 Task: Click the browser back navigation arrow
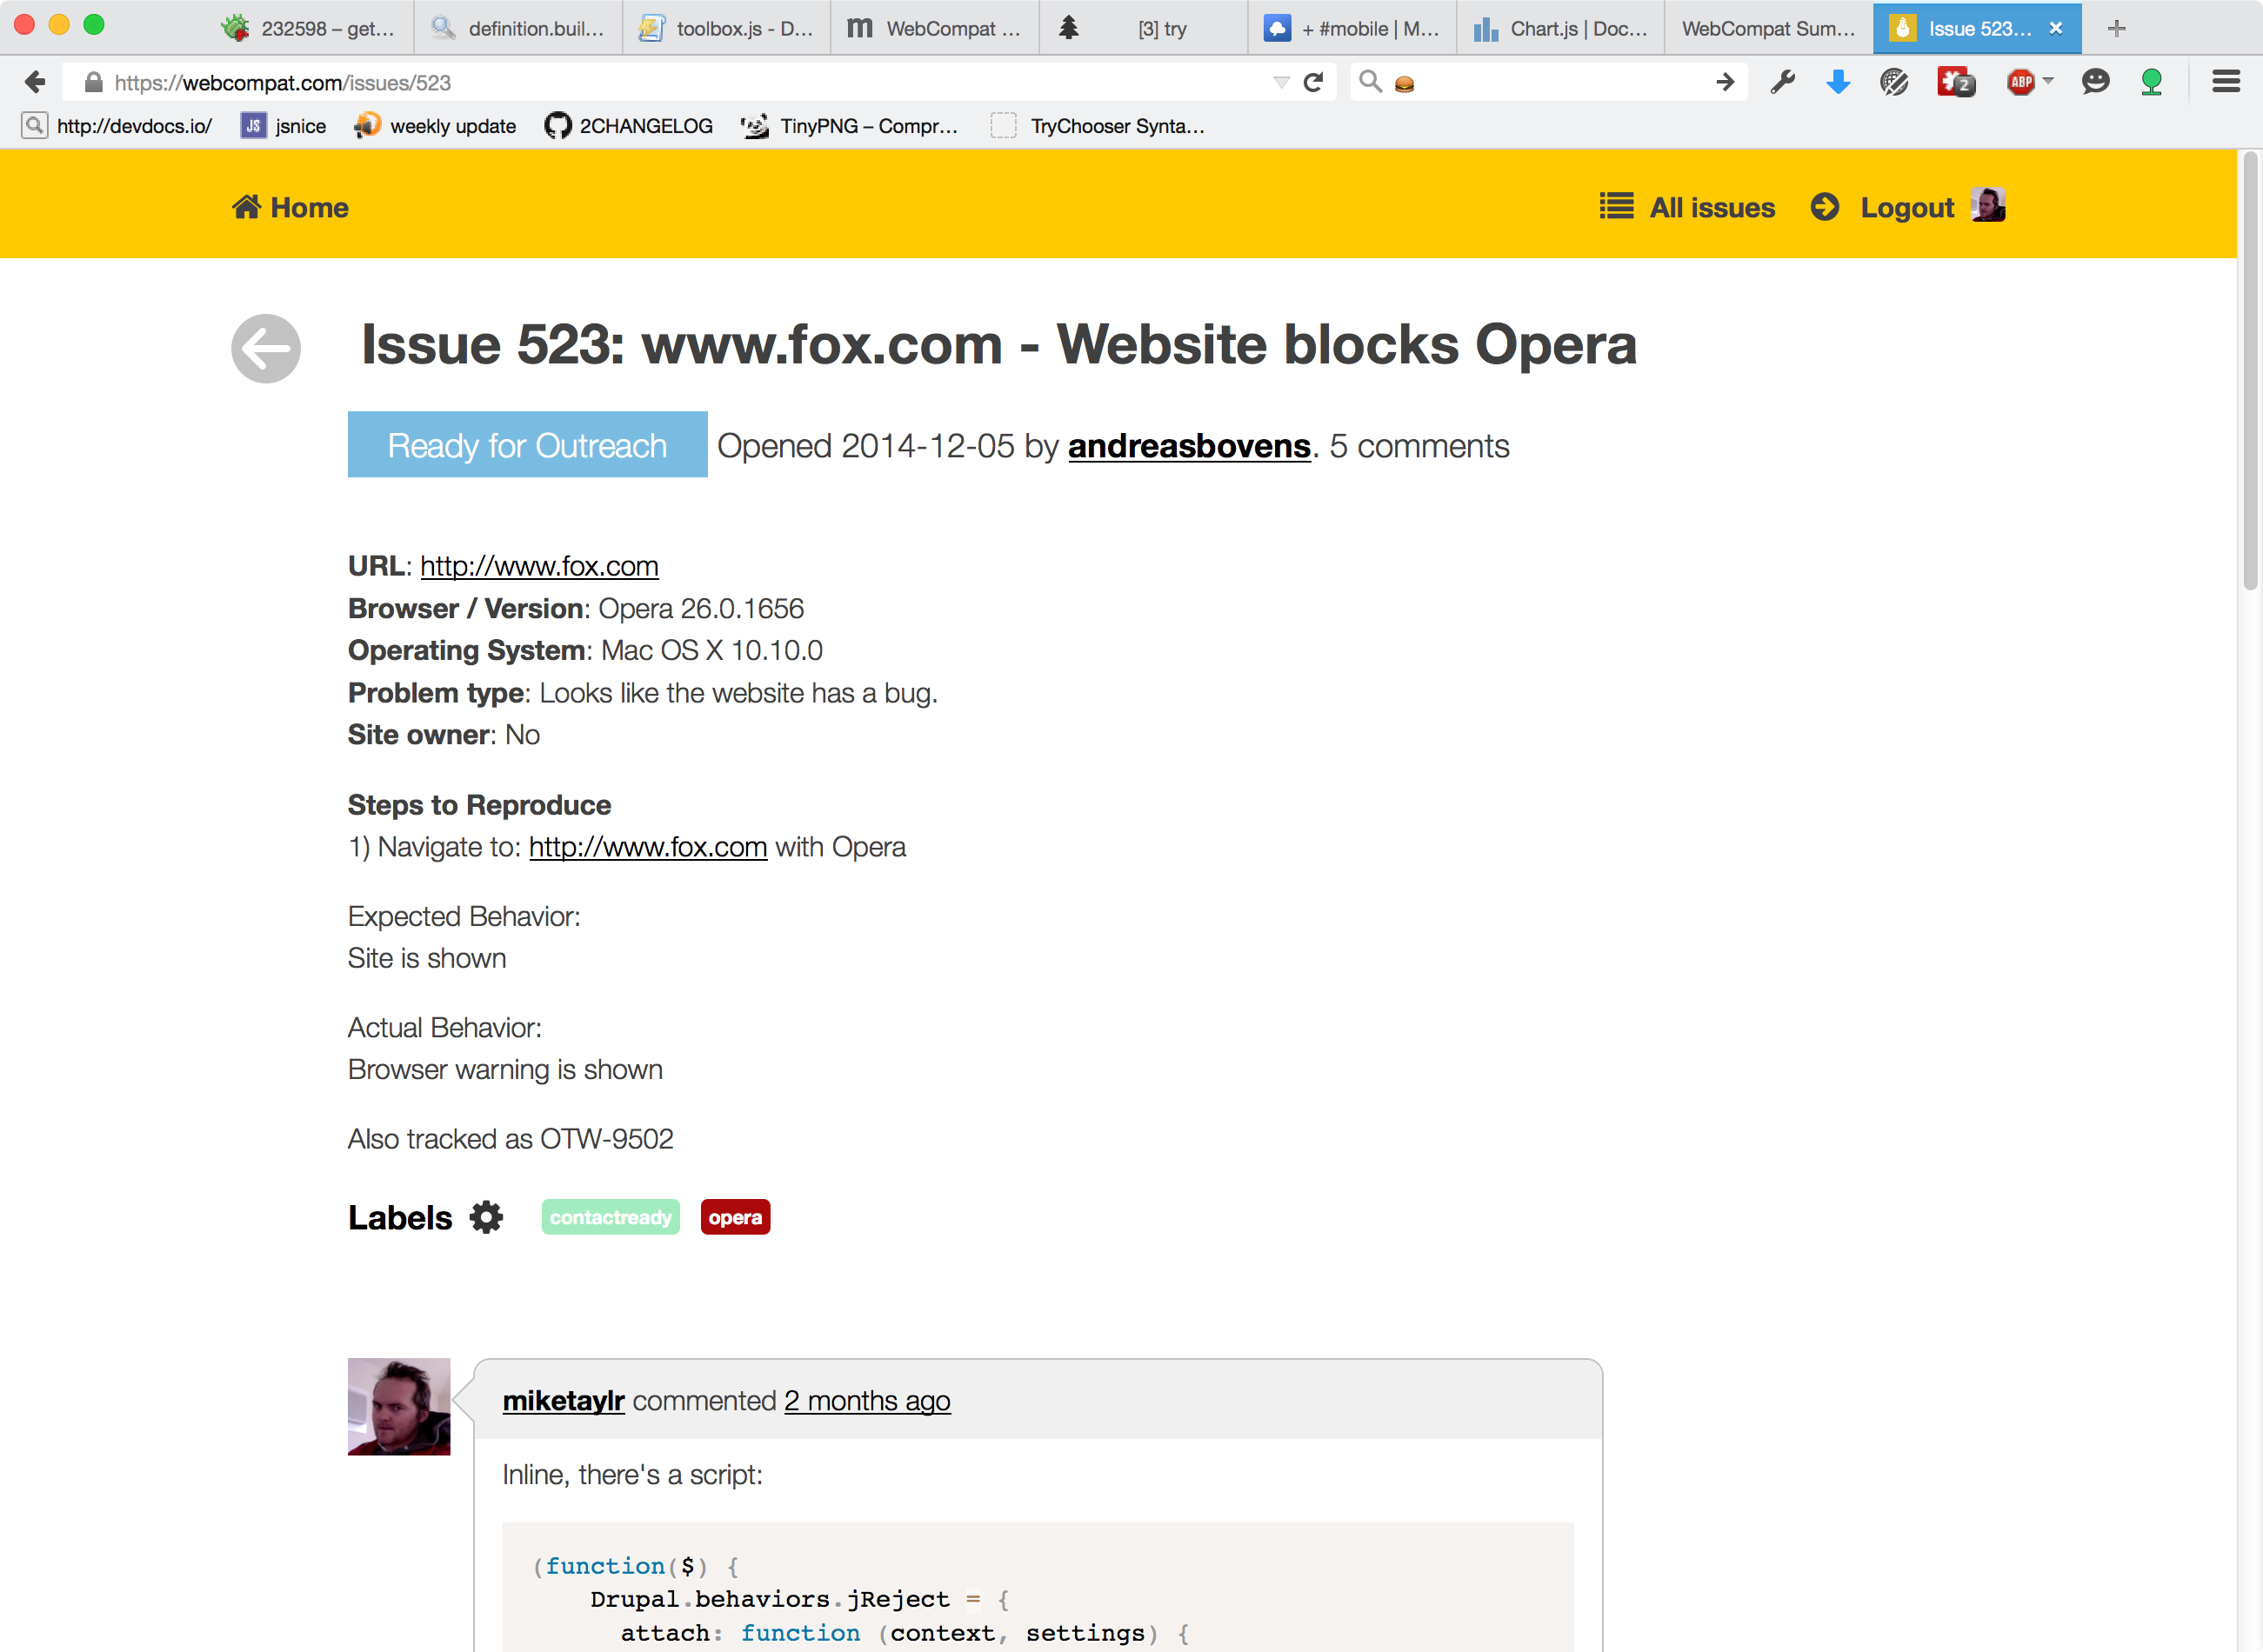(x=35, y=82)
